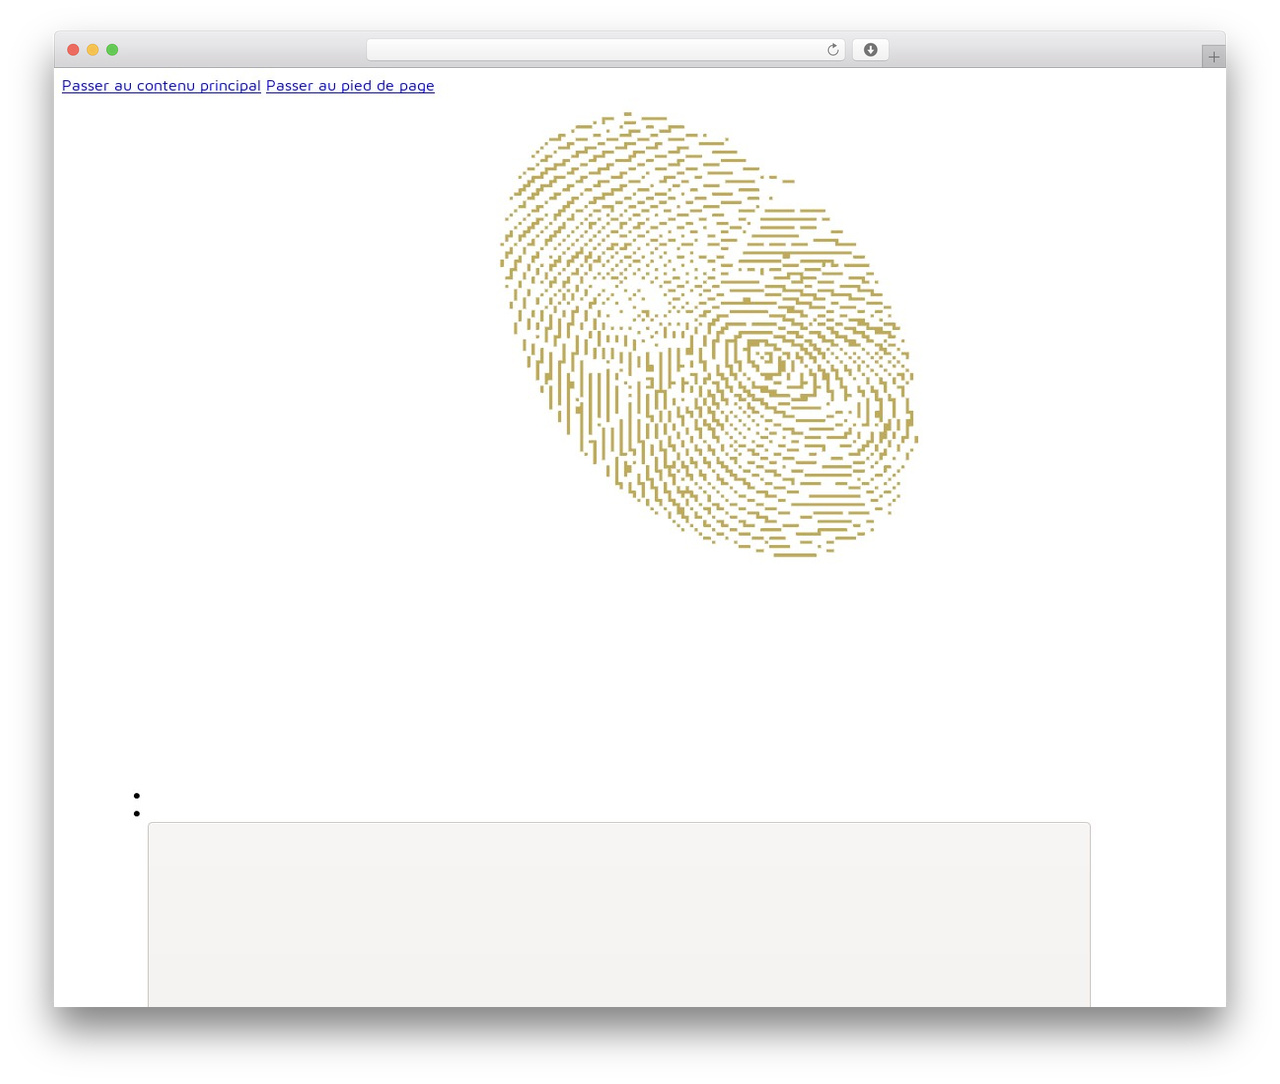Open a new tab with plus button
Image resolution: width=1280 pixels, height=1084 pixels.
[x=1213, y=57]
